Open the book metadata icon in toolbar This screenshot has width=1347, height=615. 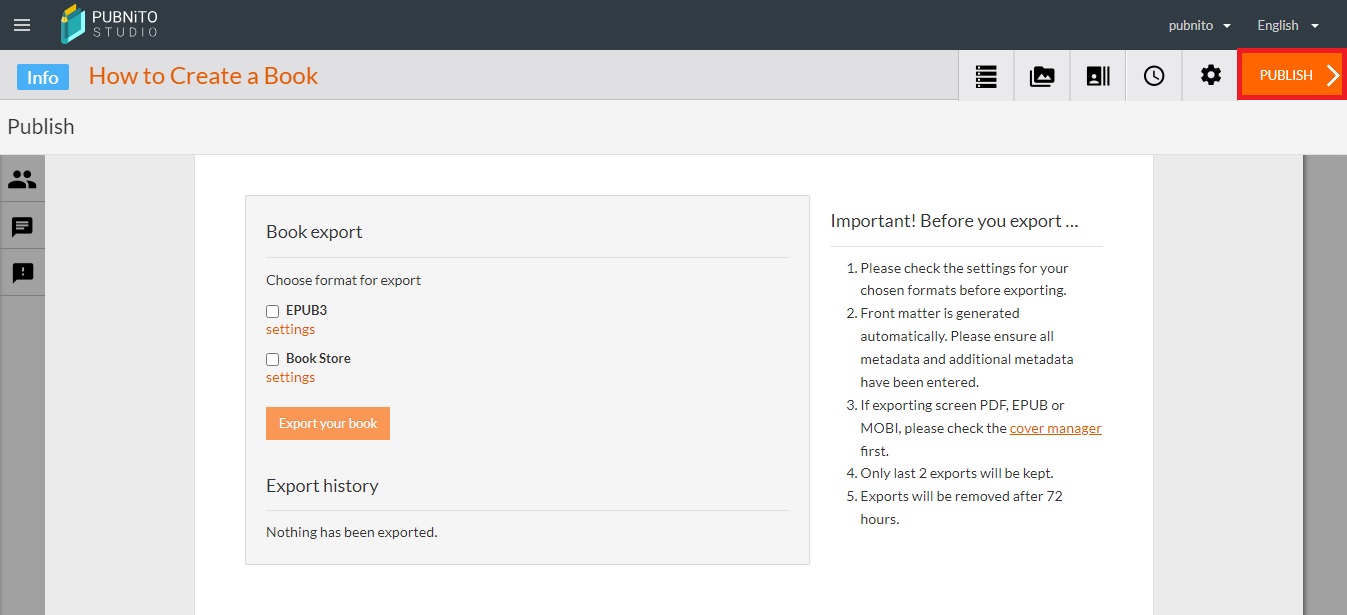pos(1098,76)
